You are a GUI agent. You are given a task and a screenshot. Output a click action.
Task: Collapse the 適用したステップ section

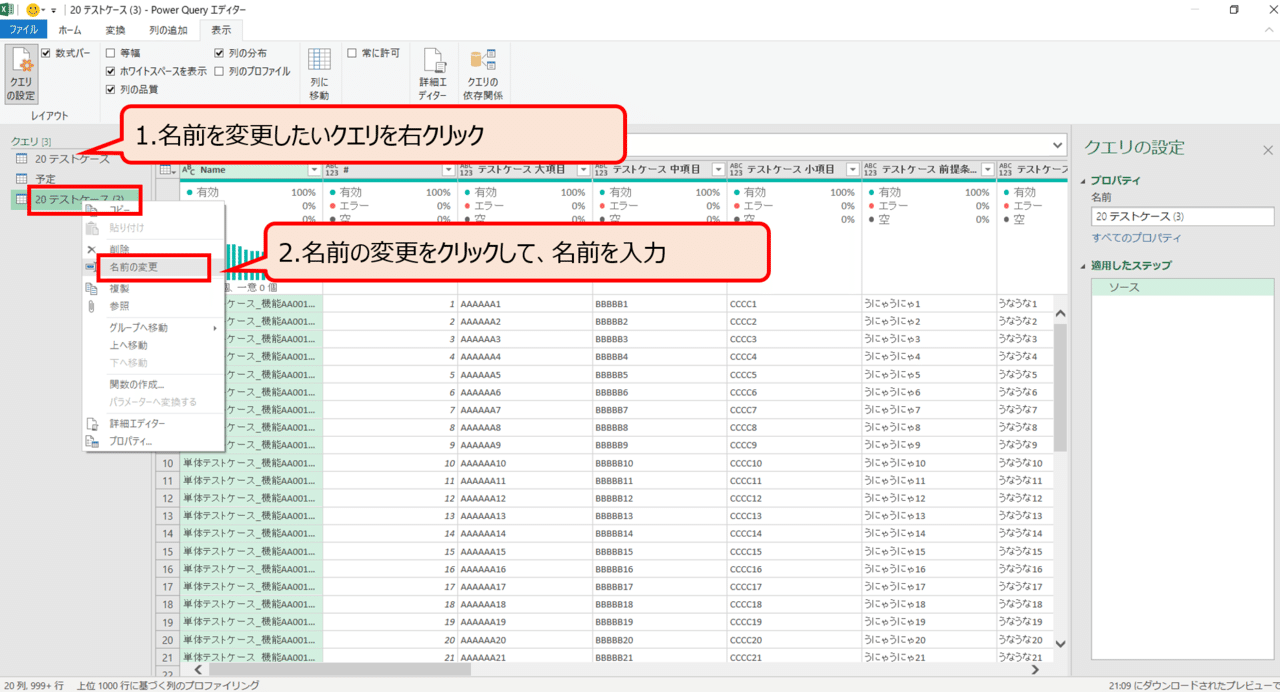pos(1083,265)
